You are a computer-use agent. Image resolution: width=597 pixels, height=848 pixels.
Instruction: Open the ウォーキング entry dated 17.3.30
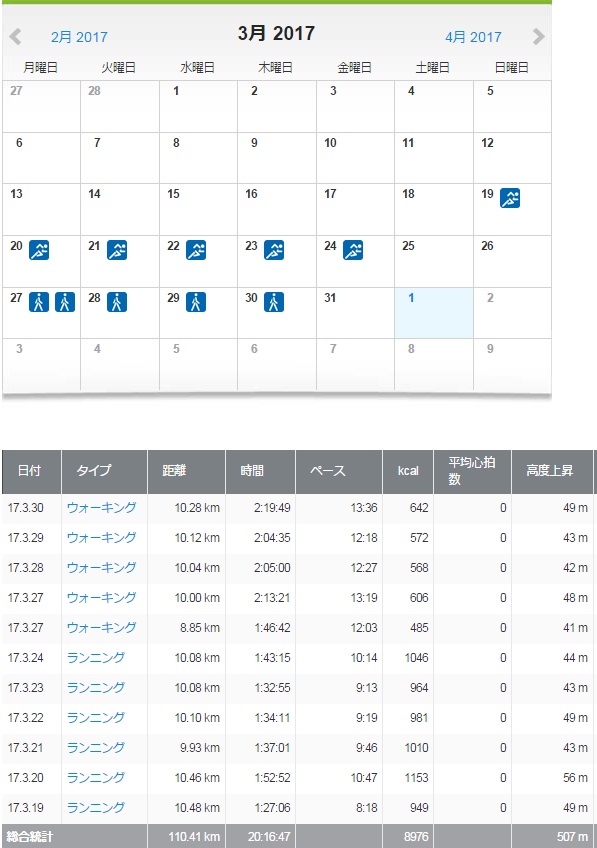click(102, 508)
